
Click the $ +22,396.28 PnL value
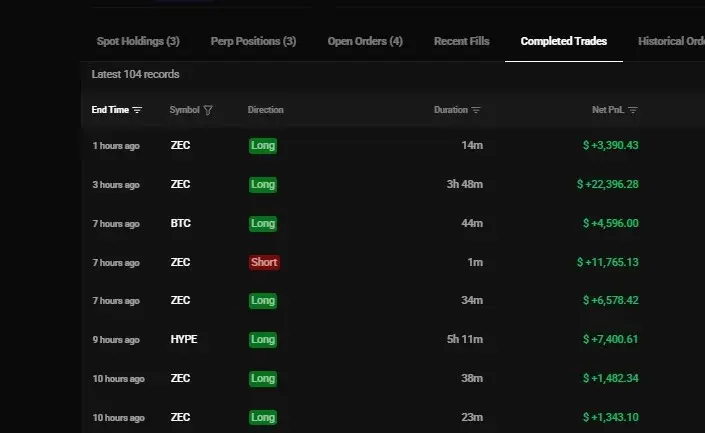pos(607,184)
